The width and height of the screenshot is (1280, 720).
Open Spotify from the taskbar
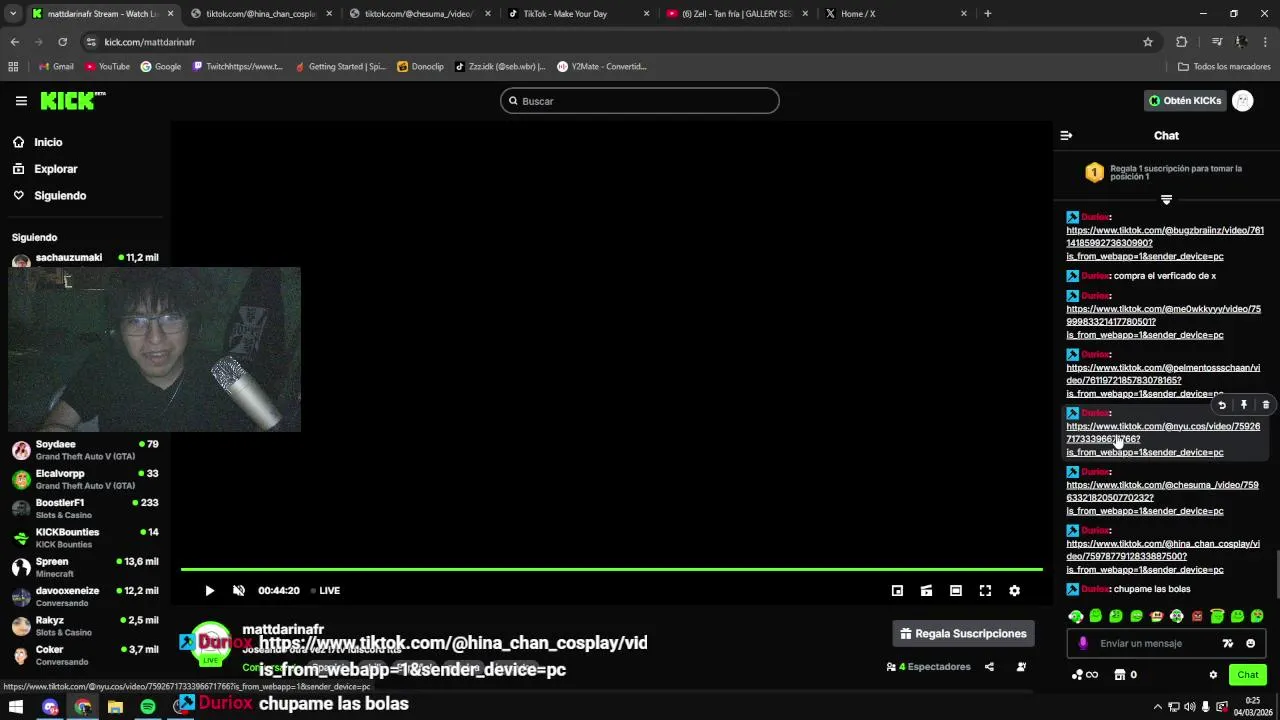(148, 707)
